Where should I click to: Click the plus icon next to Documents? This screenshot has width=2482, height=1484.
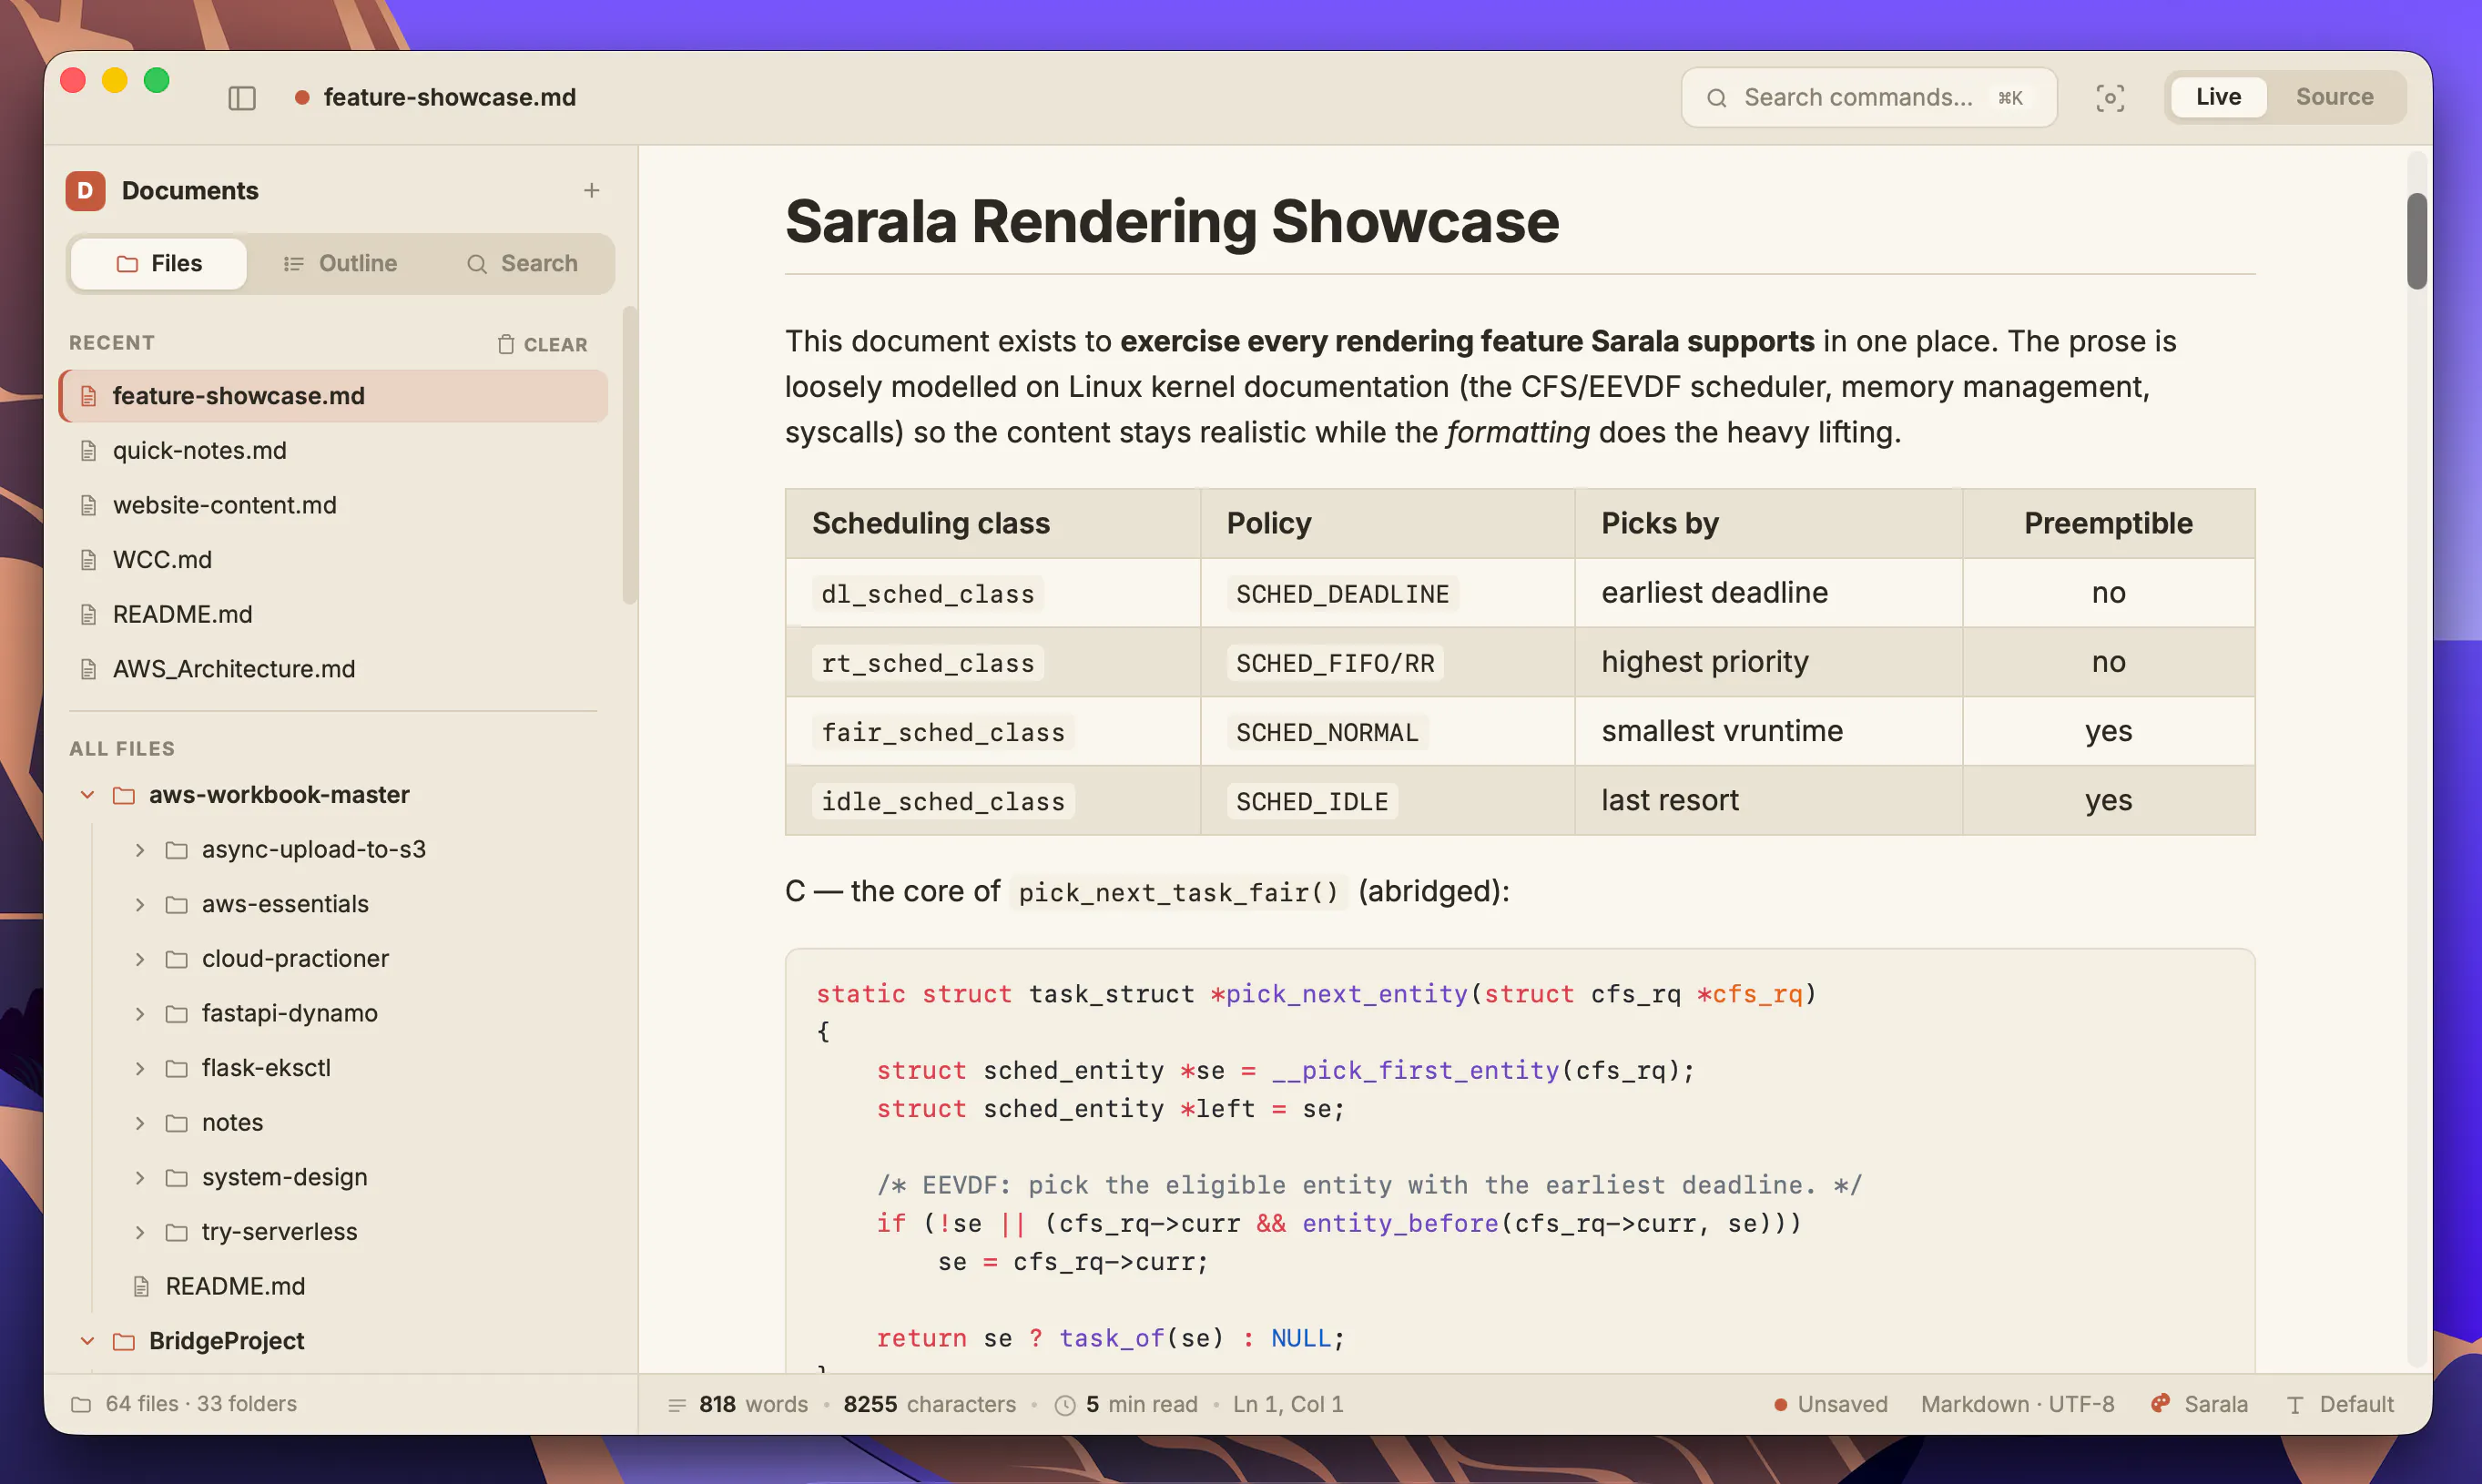[x=591, y=190]
